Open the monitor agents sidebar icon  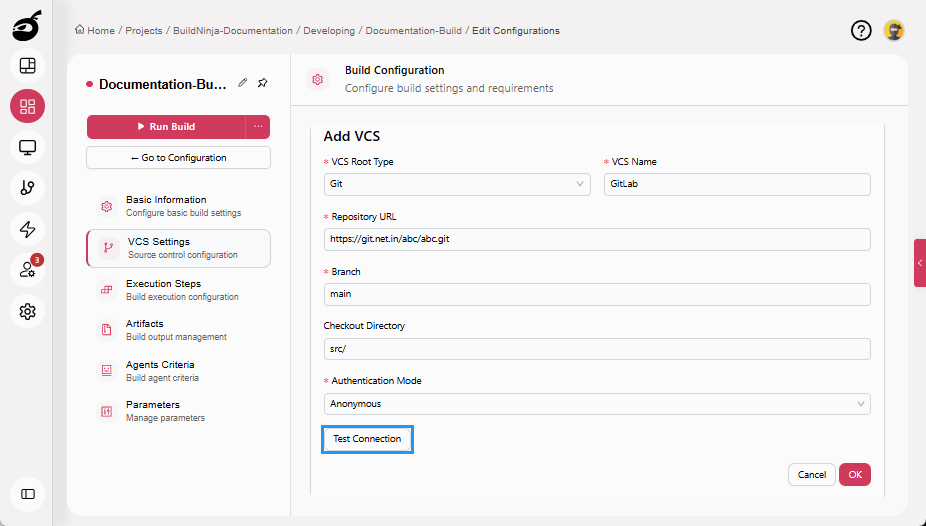(x=27, y=147)
